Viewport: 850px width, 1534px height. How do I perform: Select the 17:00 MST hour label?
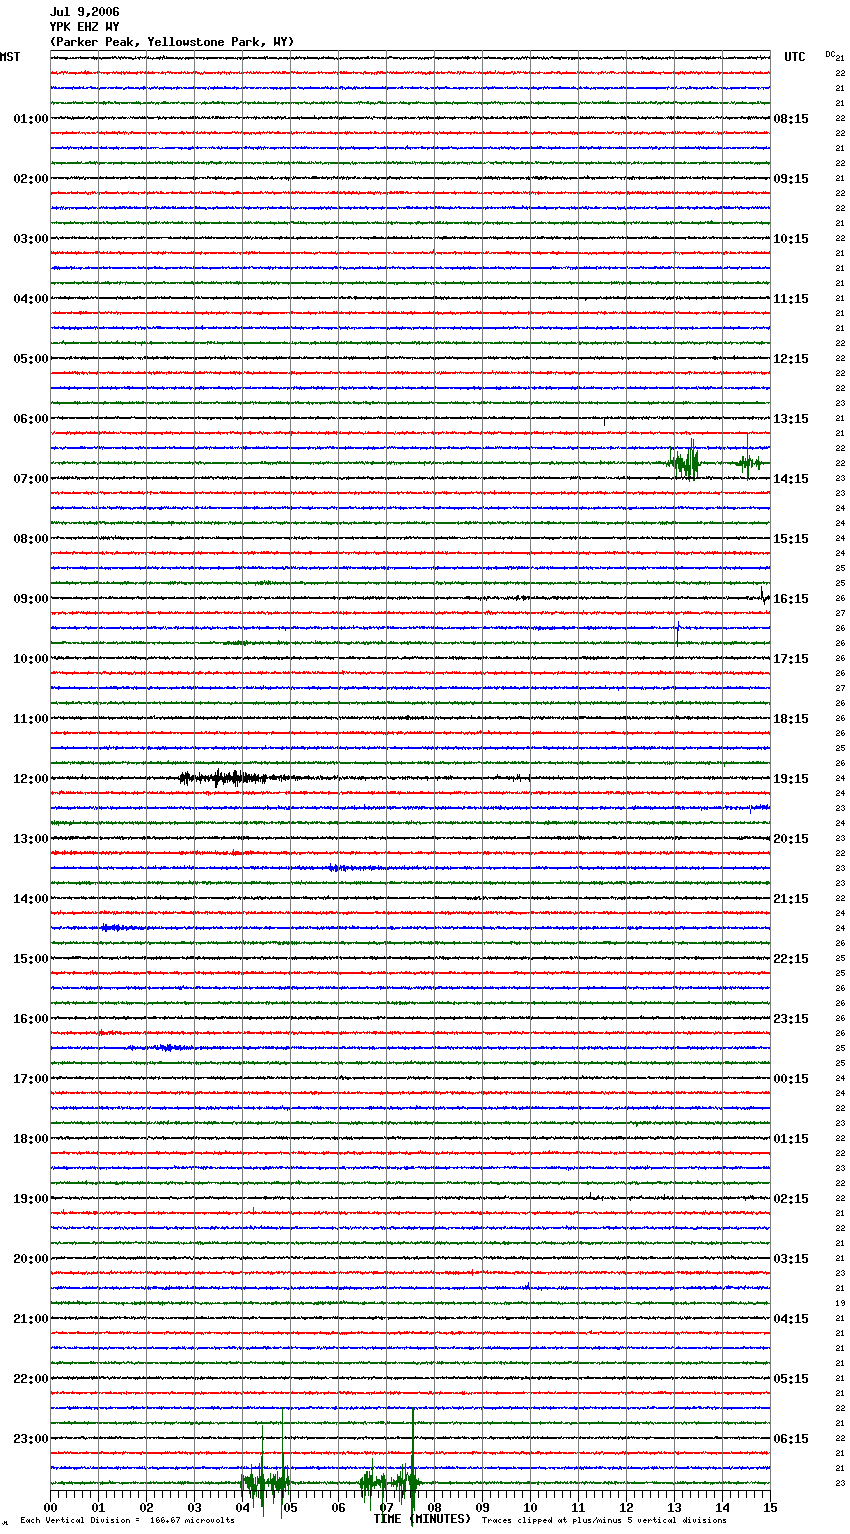(31, 1079)
